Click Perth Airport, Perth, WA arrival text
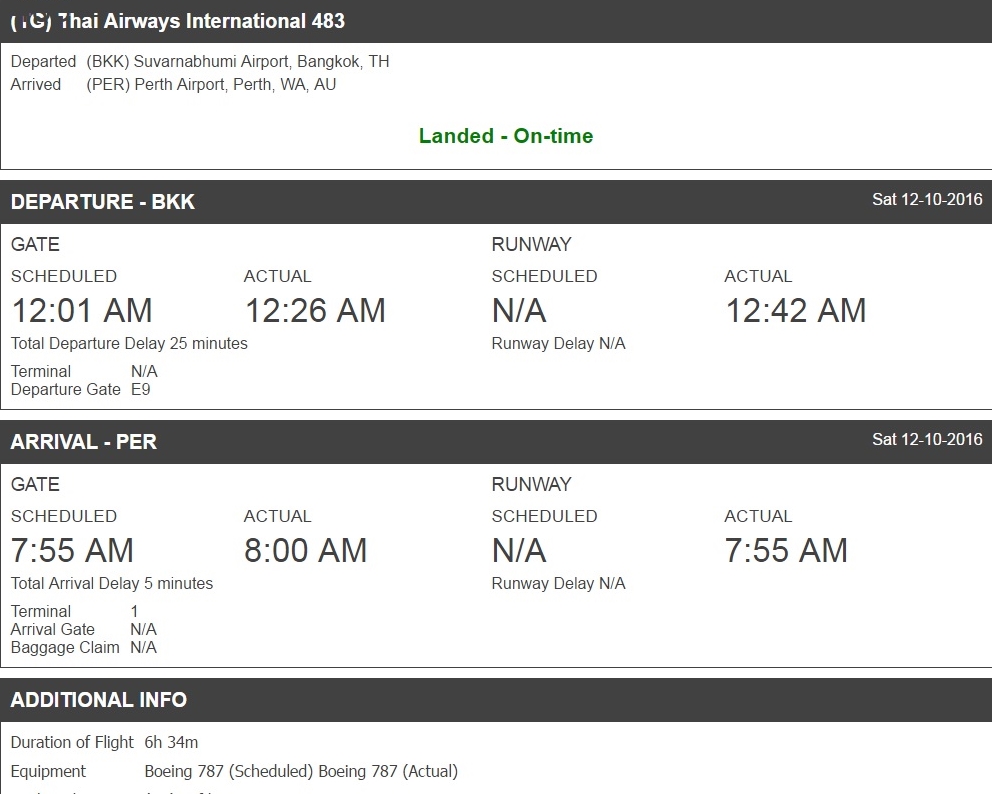992x794 pixels. pyautogui.click(x=211, y=85)
